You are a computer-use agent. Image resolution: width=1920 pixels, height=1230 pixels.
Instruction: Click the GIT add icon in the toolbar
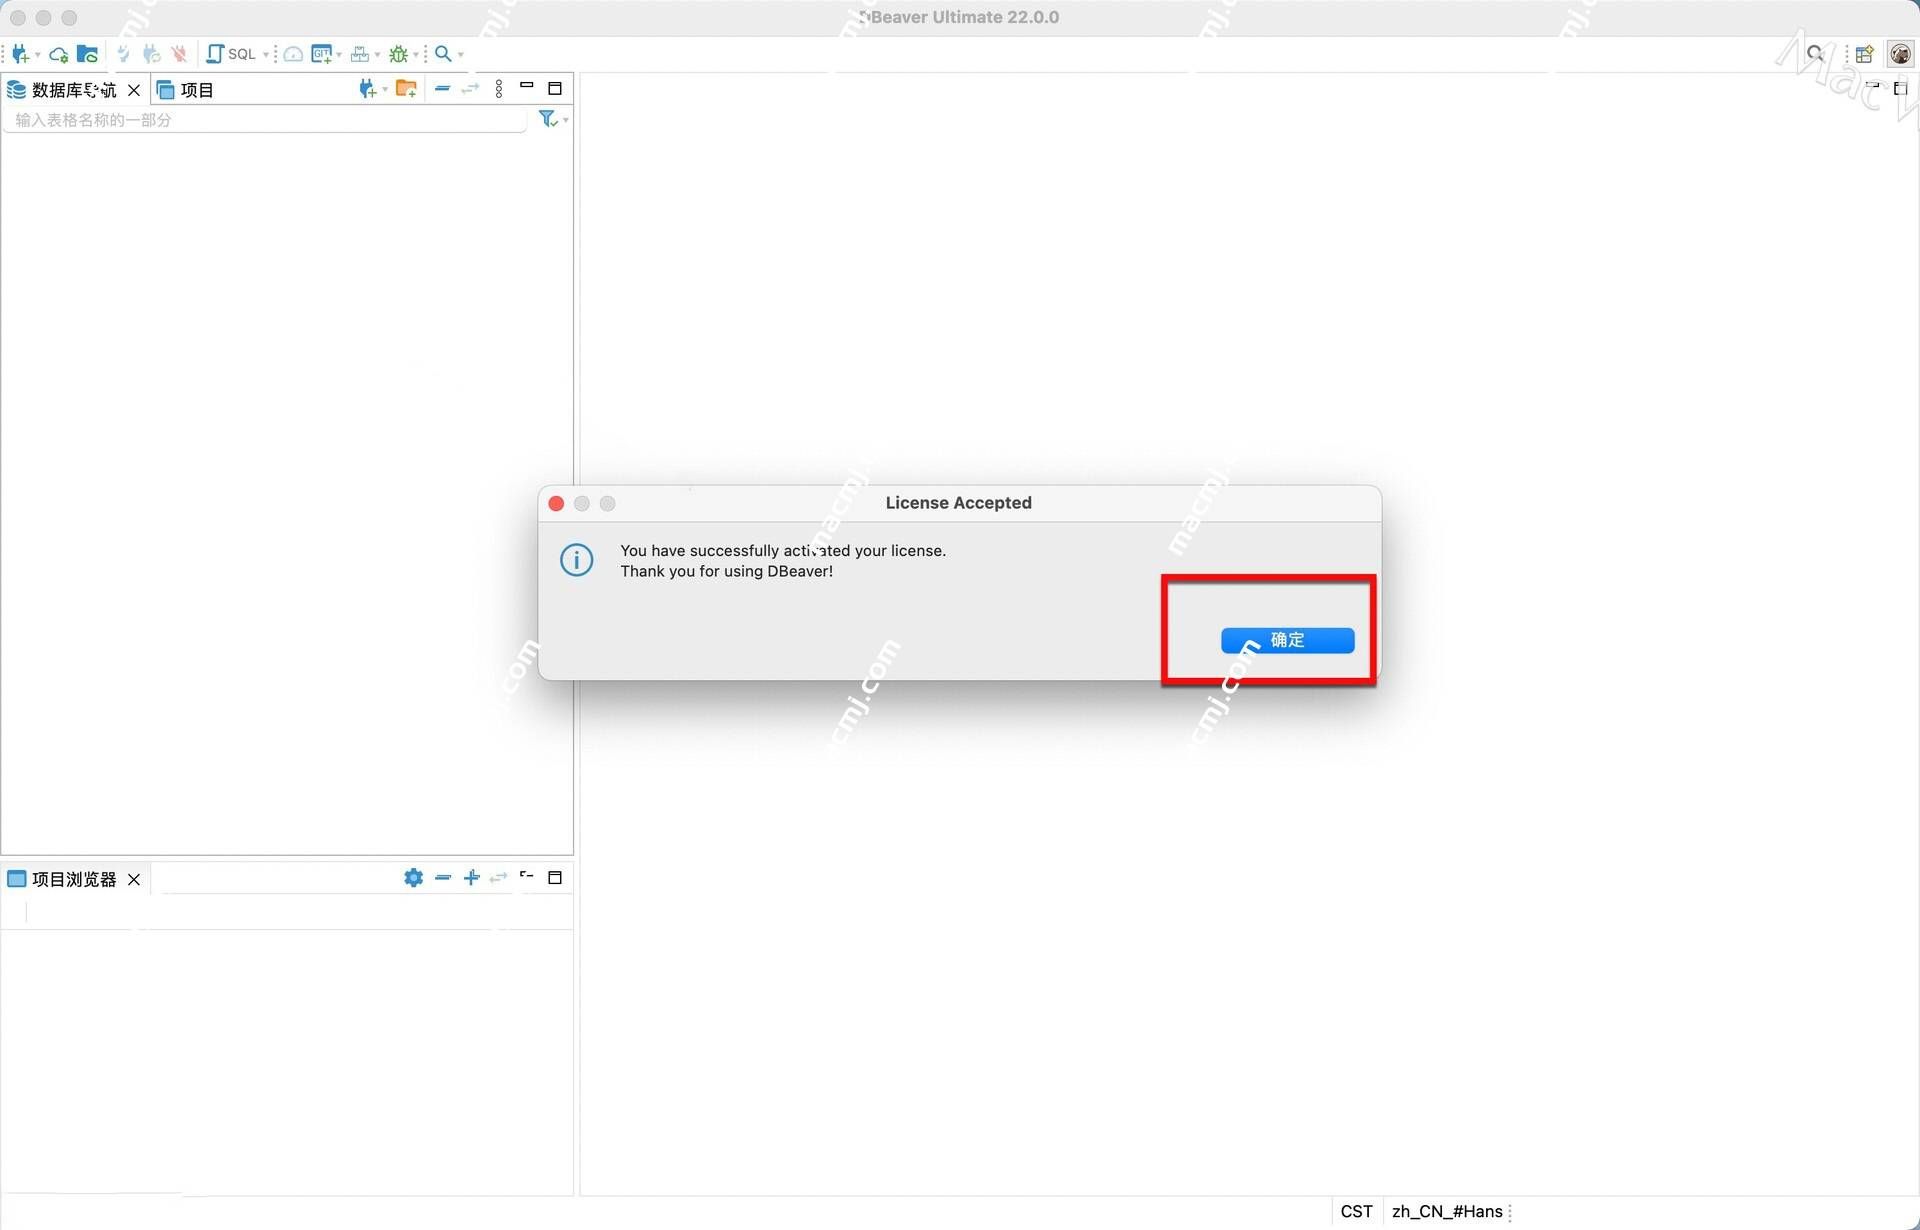[321, 54]
